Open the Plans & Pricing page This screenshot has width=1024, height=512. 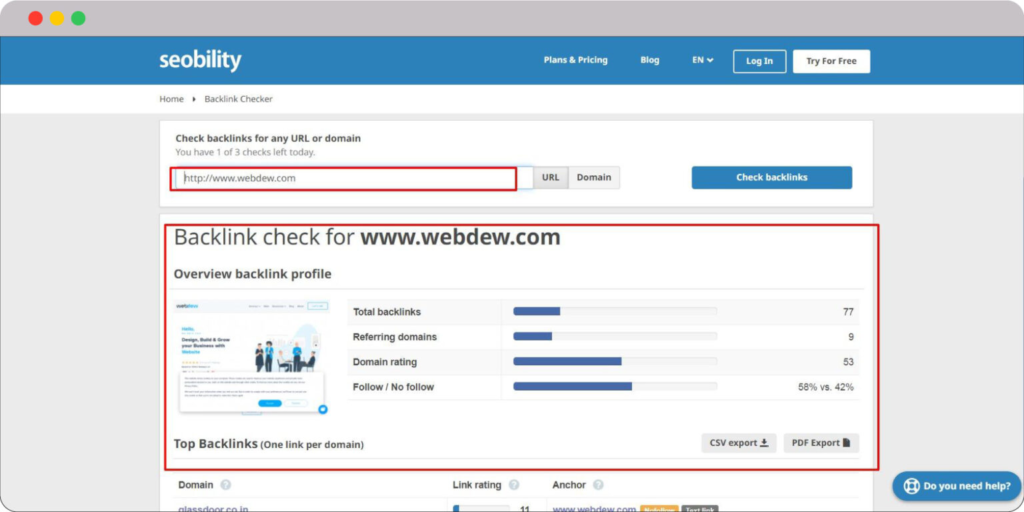point(575,60)
